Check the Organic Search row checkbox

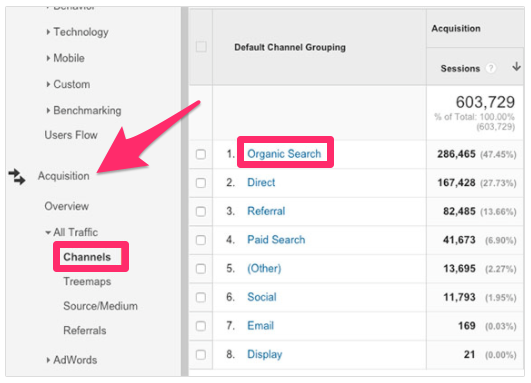201,154
